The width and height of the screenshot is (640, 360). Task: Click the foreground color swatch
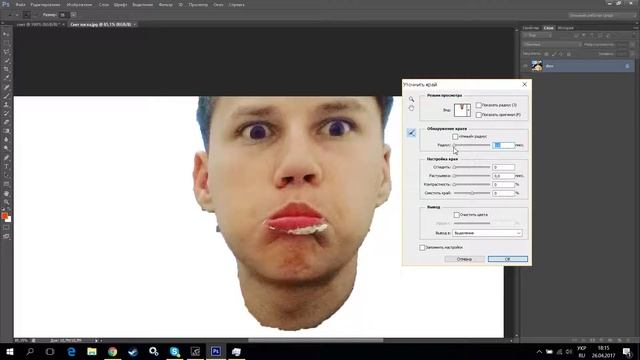(x=4, y=216)
